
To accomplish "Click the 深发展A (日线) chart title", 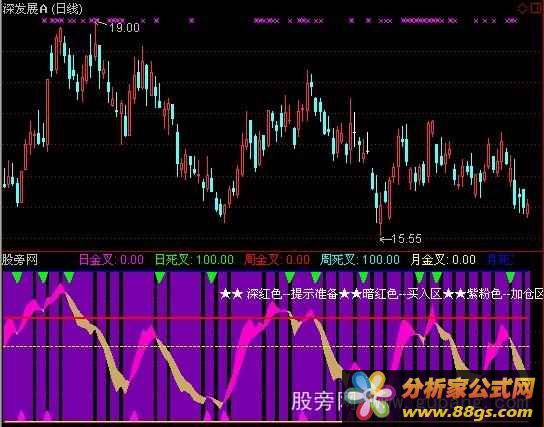I will coord(42,9).
